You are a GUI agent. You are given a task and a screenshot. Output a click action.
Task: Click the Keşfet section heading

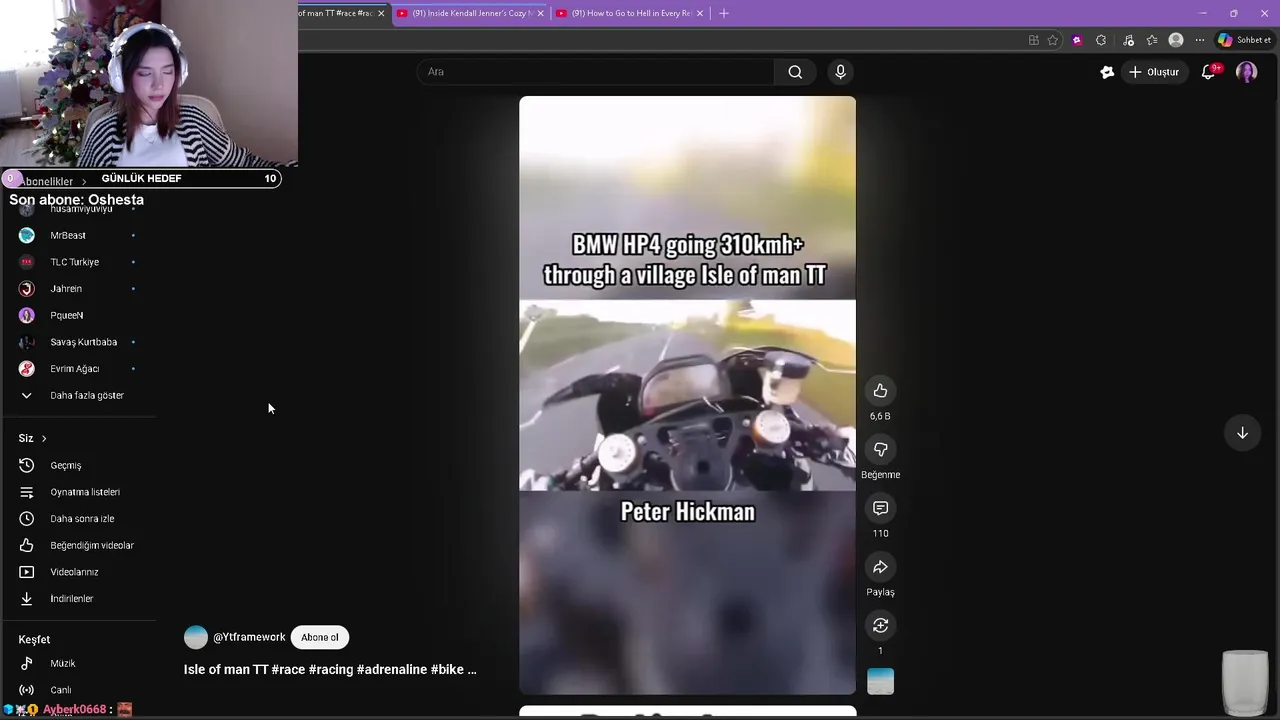pyautogui.click(x=34, y=639)
